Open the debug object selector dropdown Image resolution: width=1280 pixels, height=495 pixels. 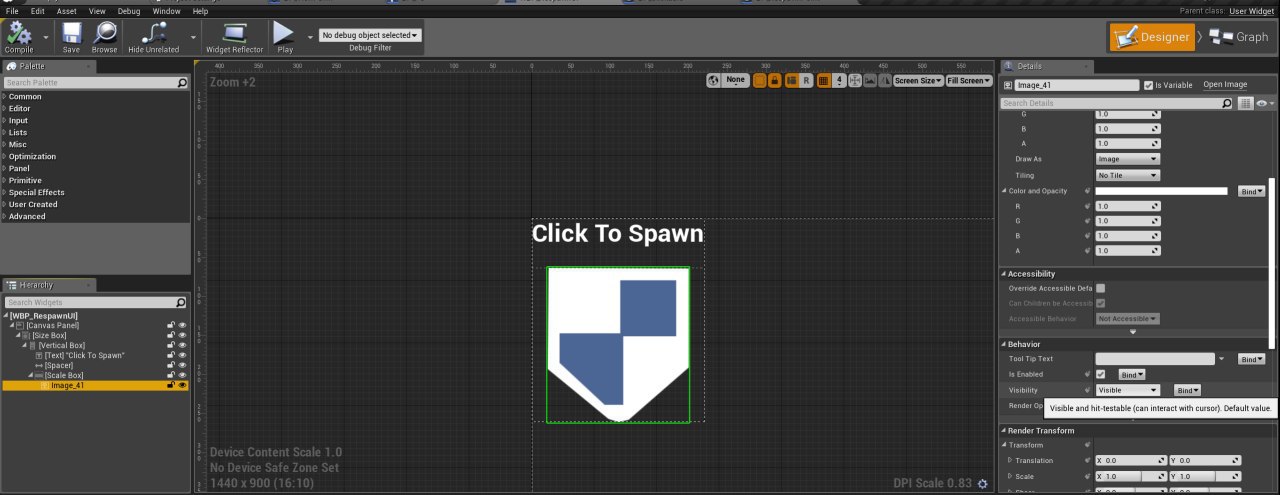tap(370, 35)
